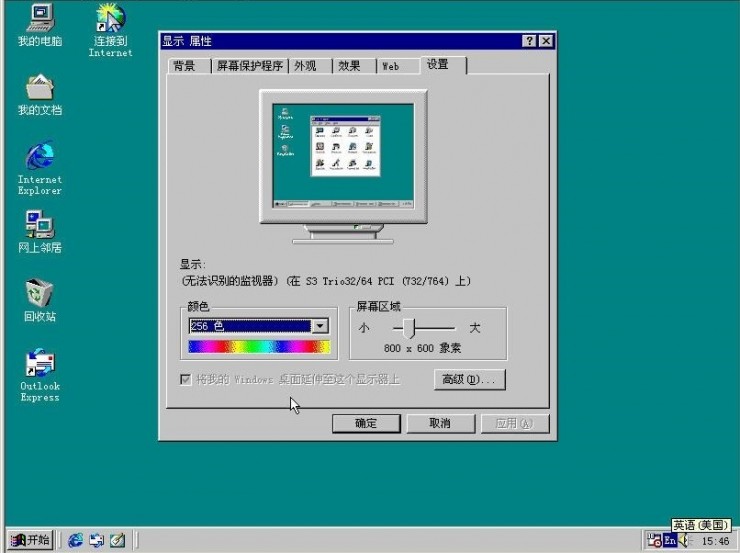Launch Internet Explorer from quick launch bar

coord(75,540)
